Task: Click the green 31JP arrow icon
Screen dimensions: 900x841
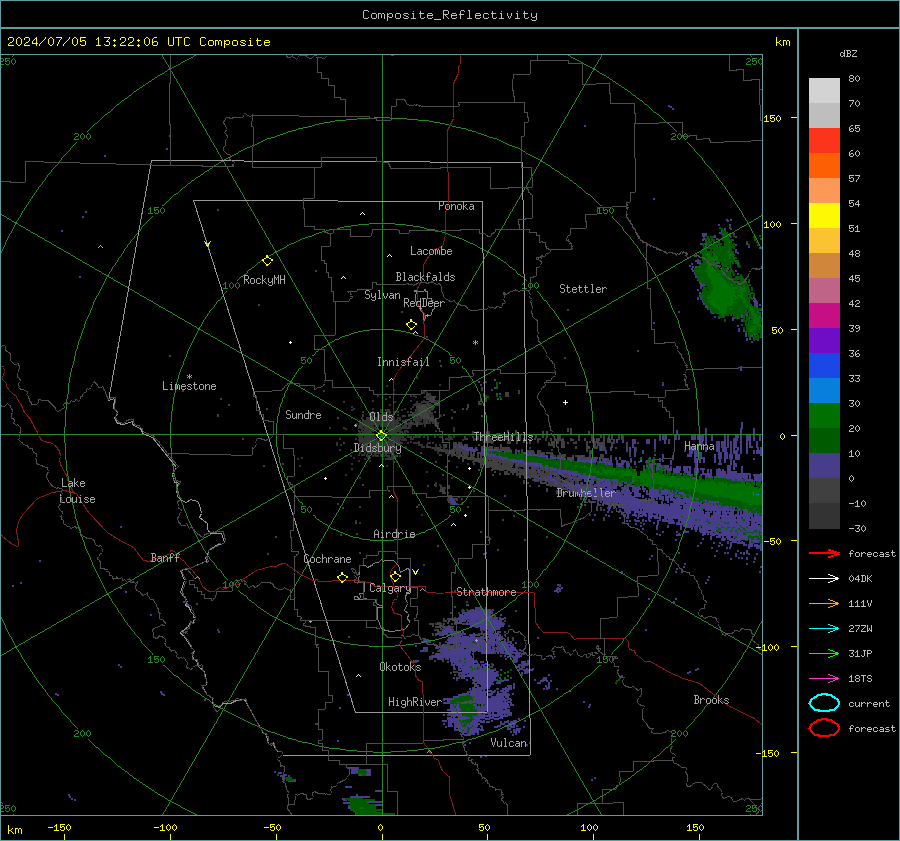Action: point(824,653)
